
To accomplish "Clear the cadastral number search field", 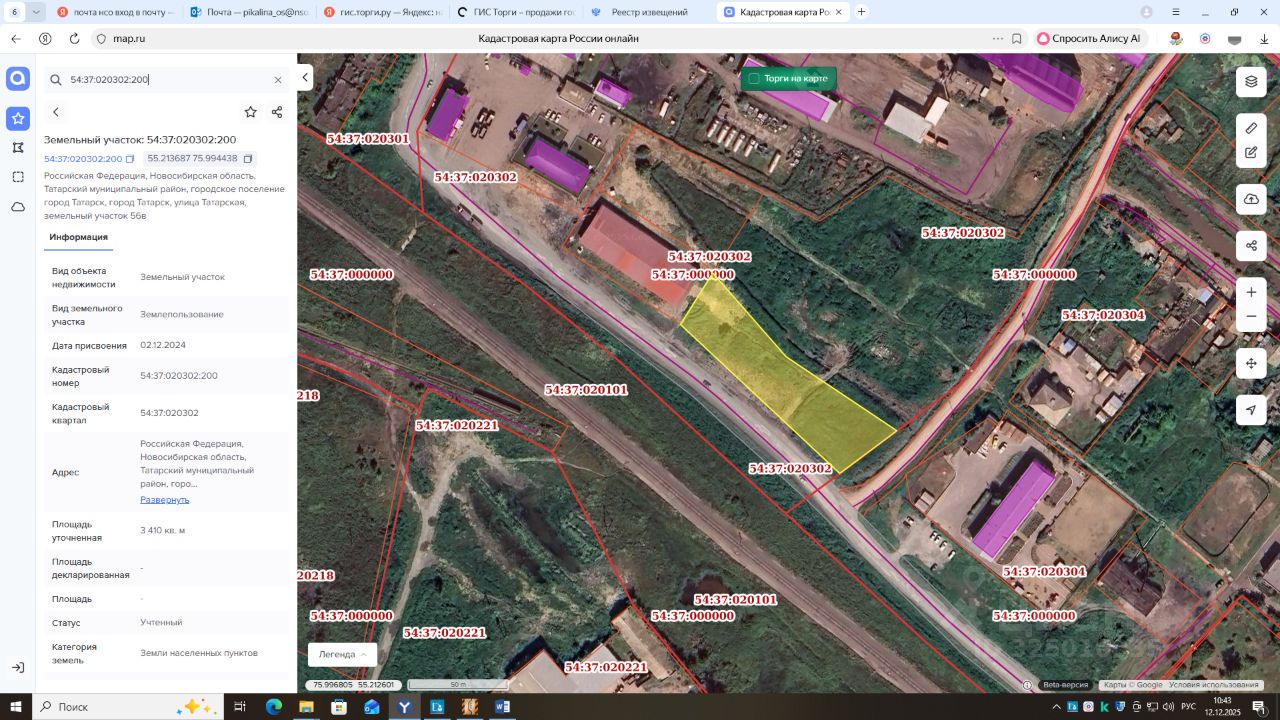I will (278, 80).
